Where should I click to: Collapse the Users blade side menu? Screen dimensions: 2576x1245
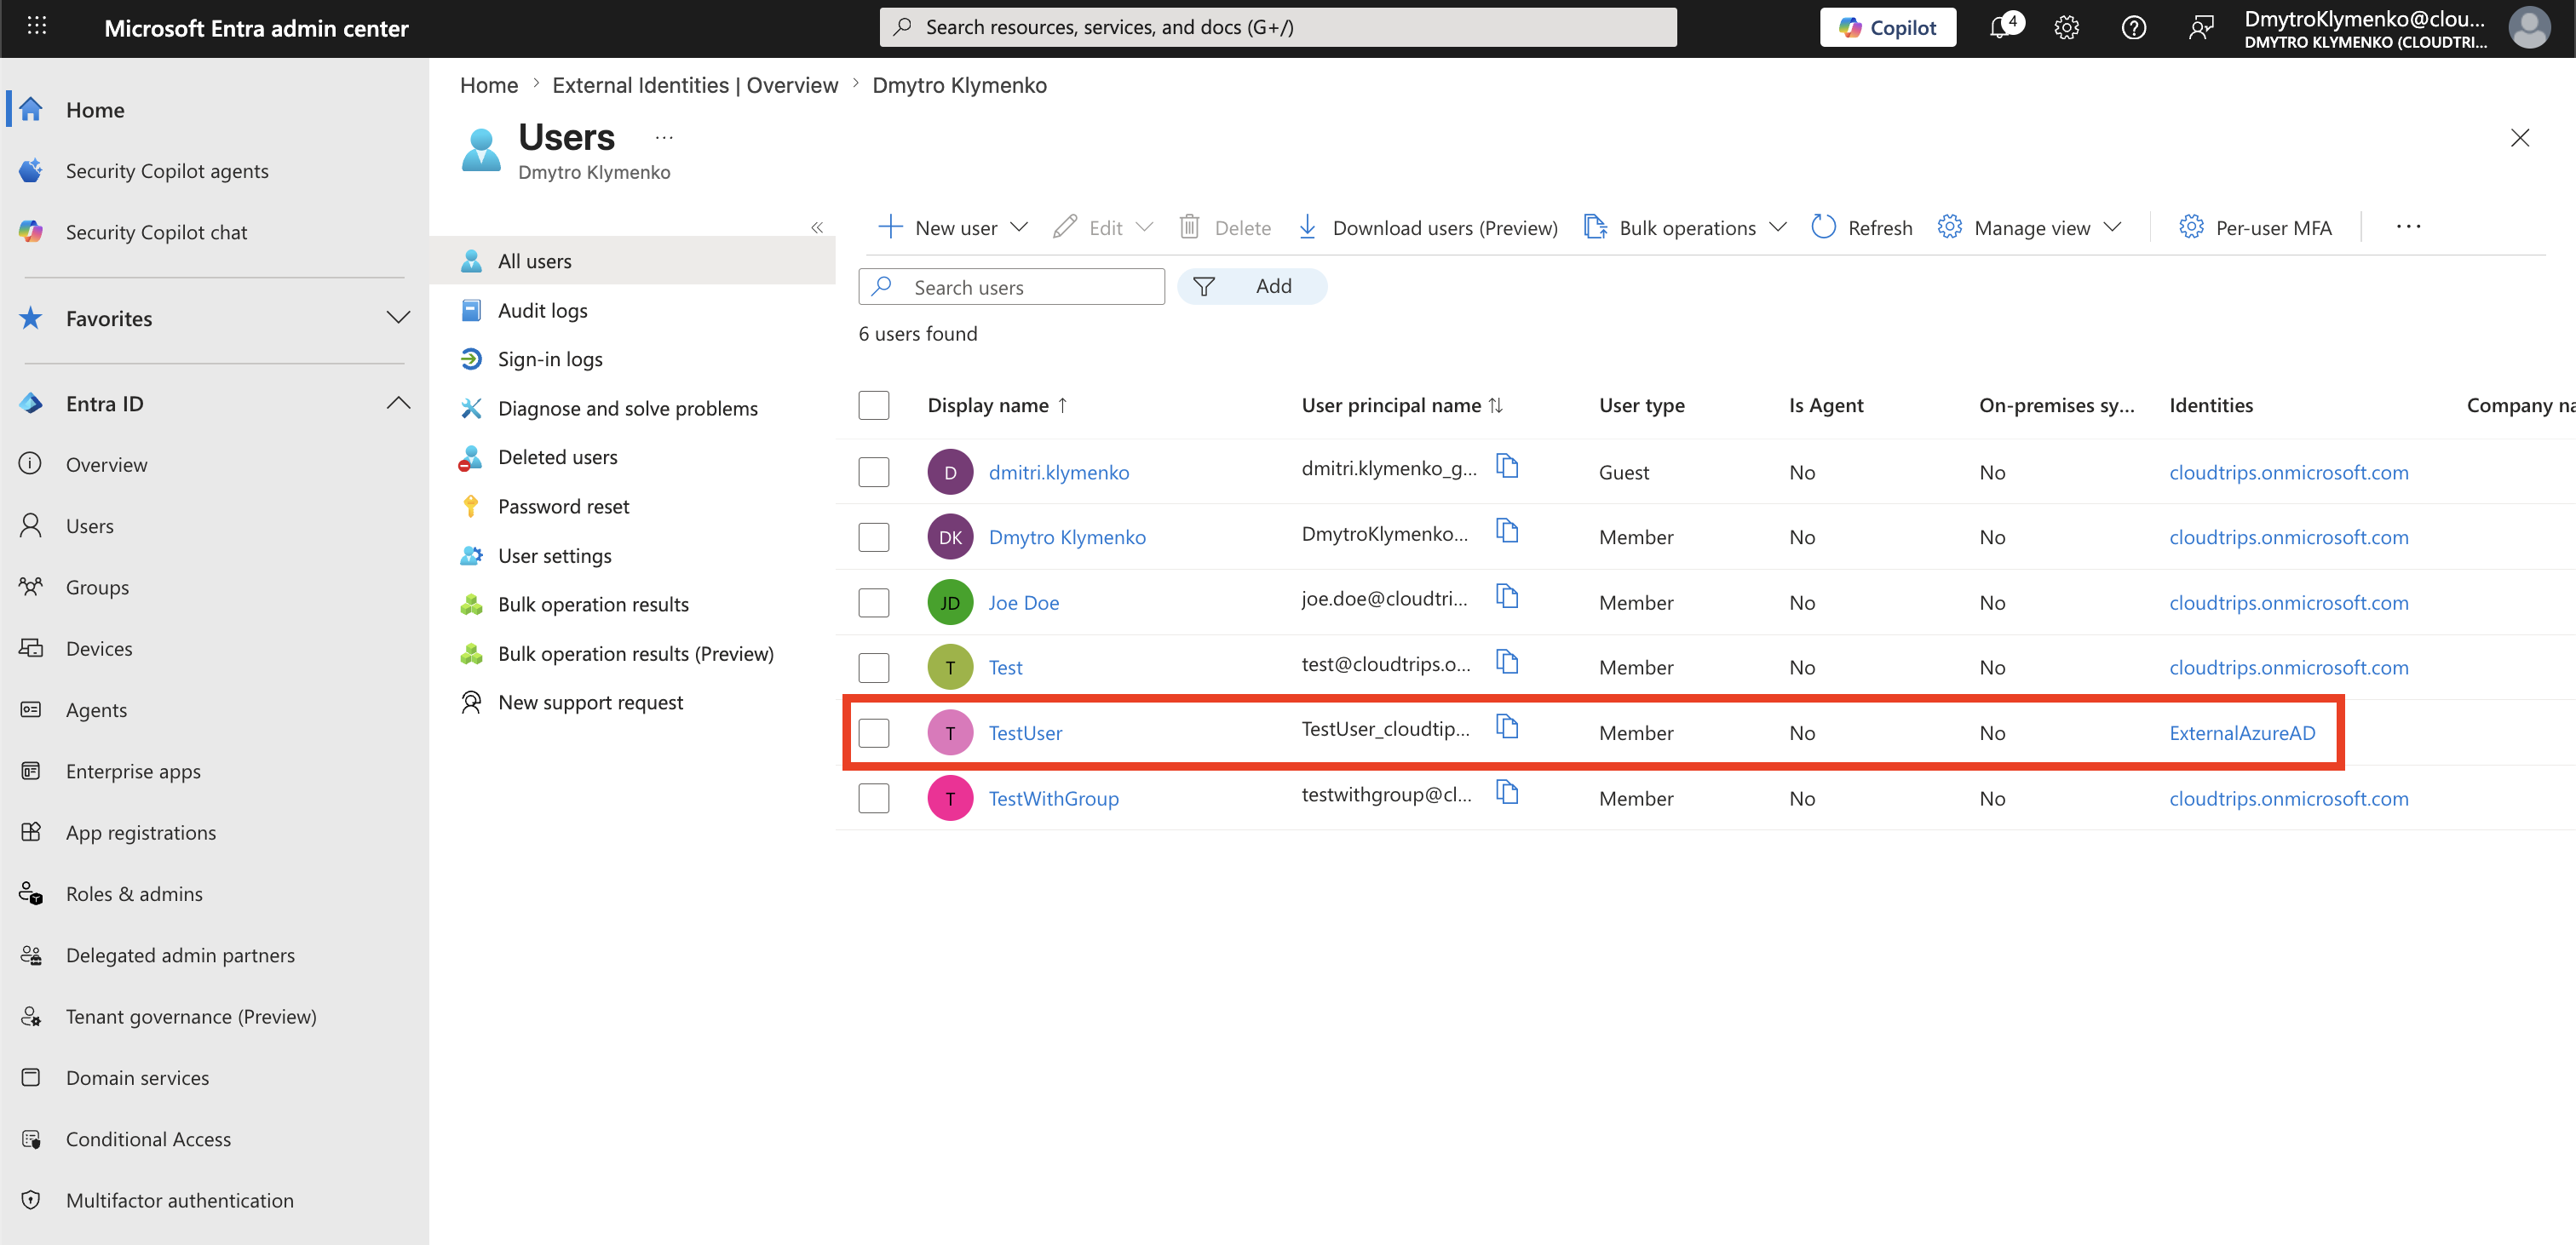tap(817, 228)
